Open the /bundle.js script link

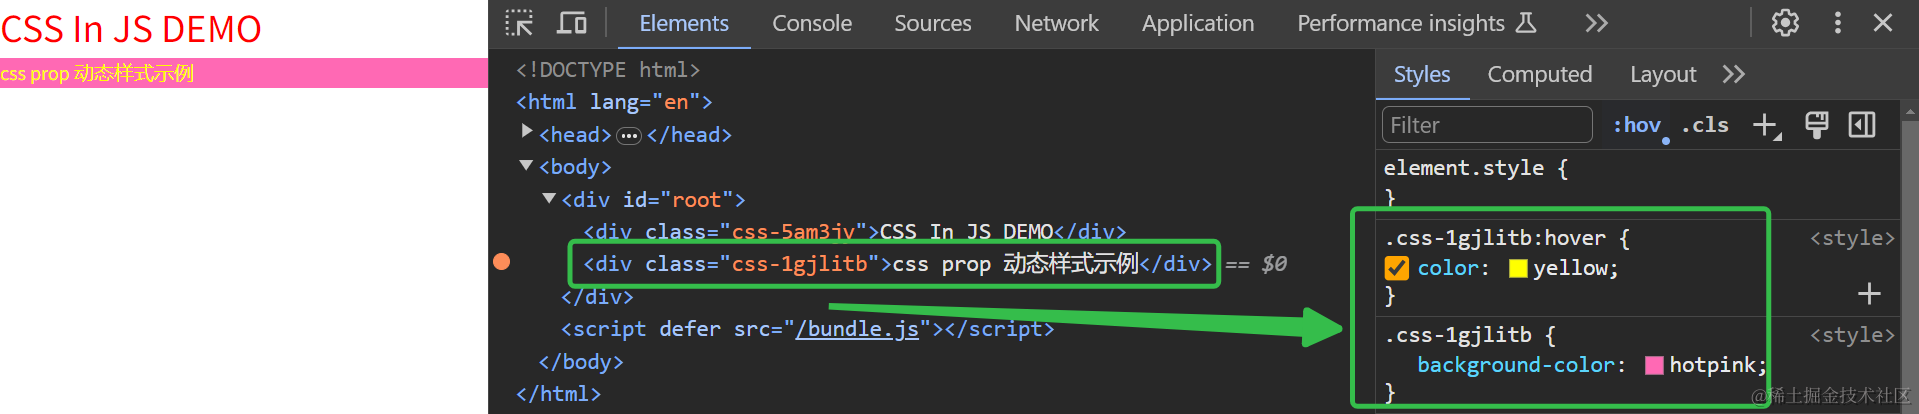click(856, 329)
